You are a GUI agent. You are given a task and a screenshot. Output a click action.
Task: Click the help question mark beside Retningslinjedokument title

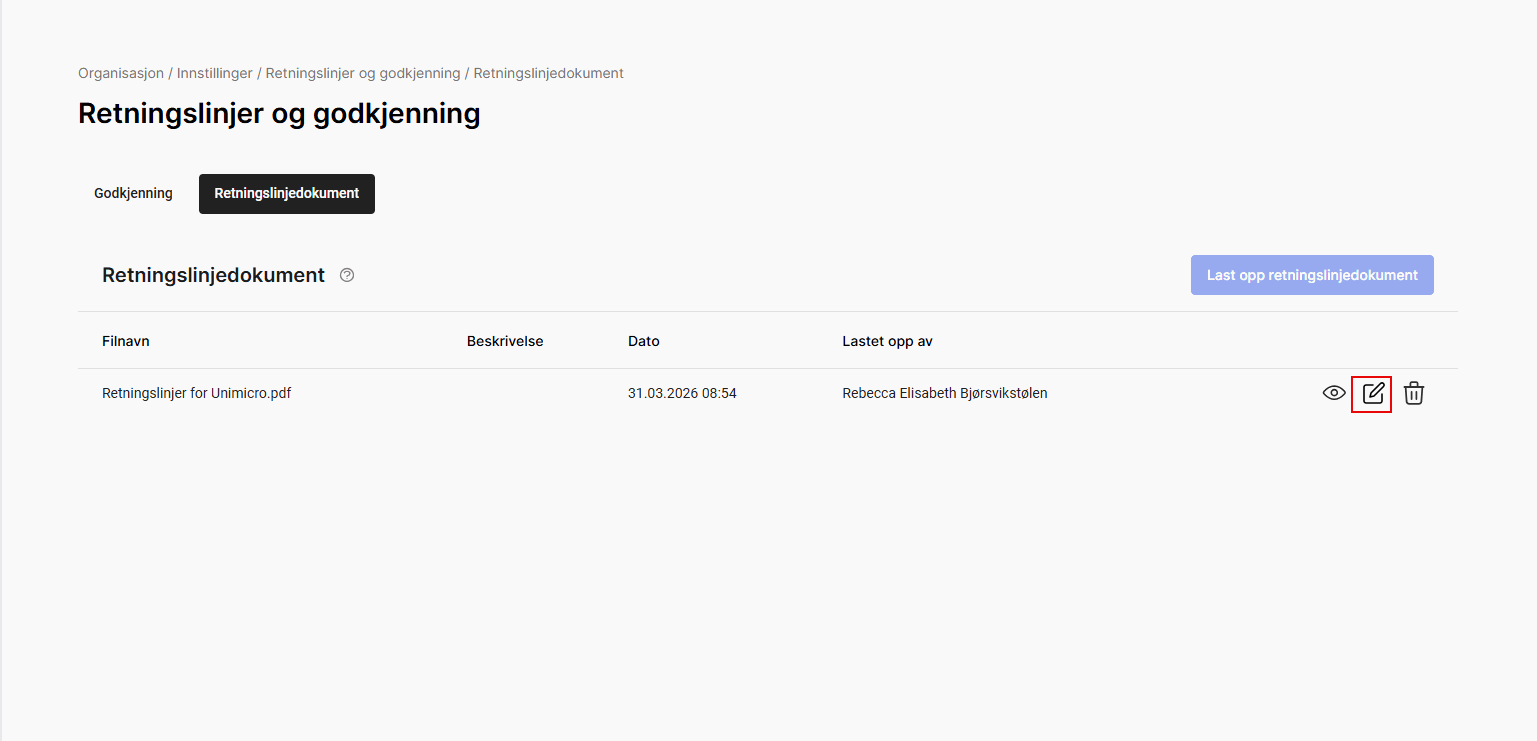347,275
